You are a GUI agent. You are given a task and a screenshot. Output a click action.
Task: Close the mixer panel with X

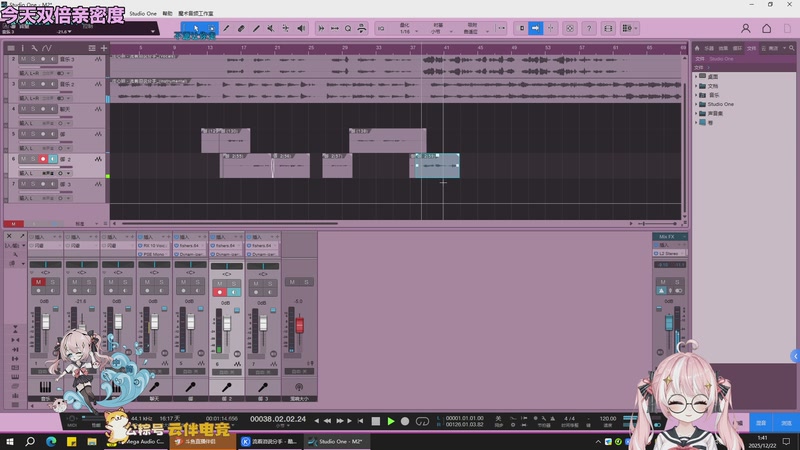coord(9,236)
